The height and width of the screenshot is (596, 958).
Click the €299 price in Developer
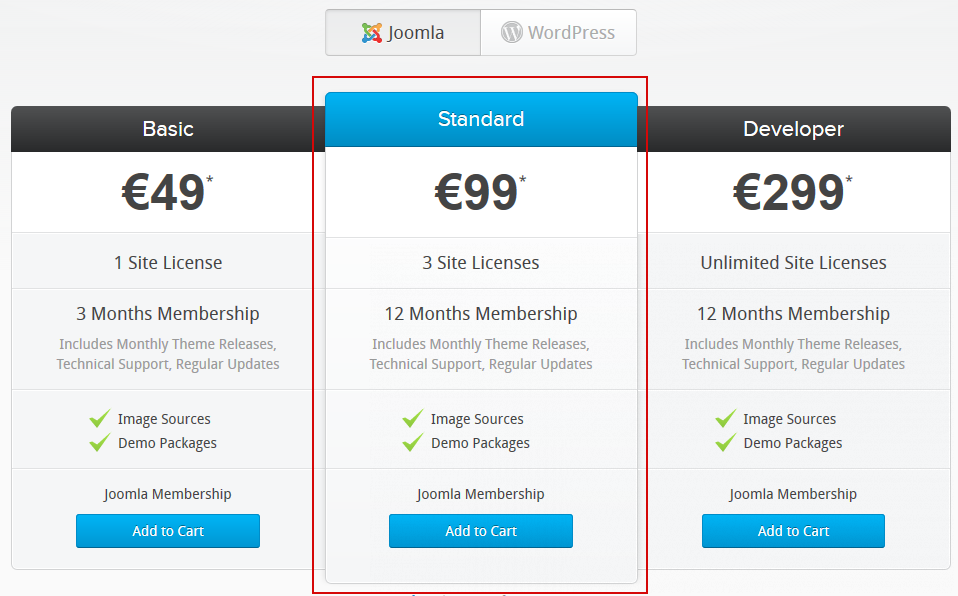coord(789,192)
